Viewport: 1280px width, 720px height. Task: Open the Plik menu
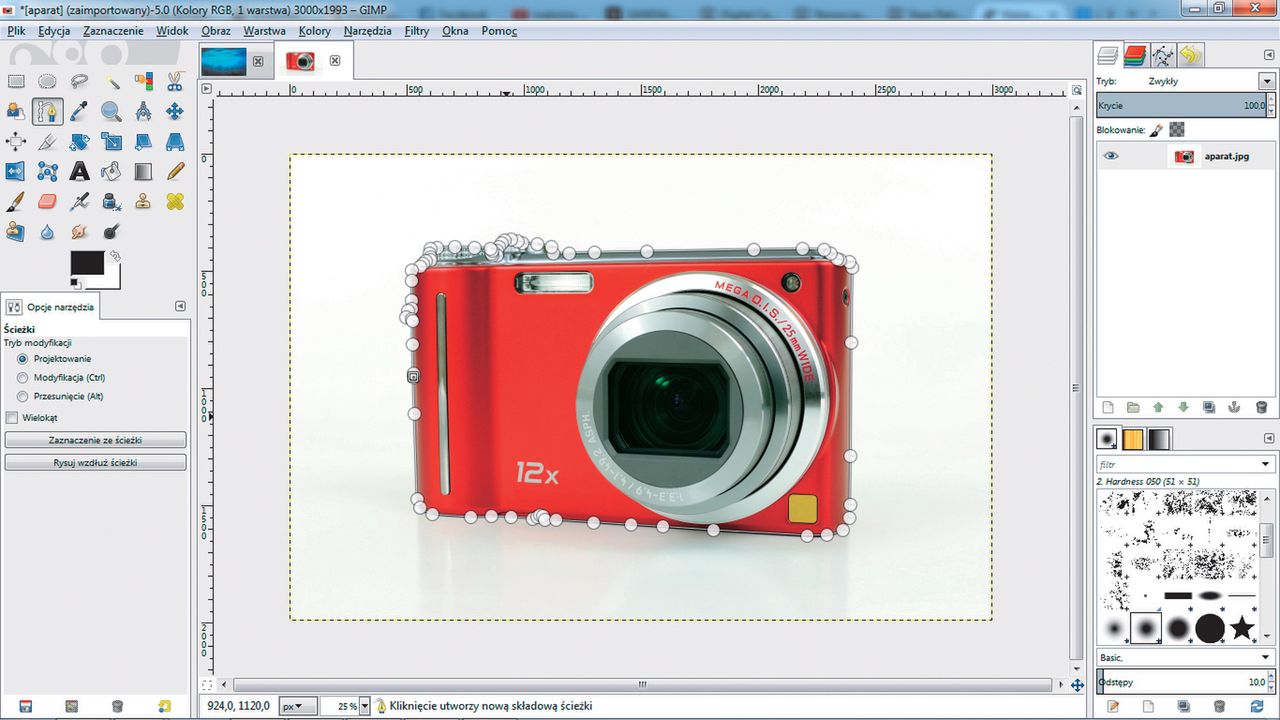tap(15, 31)
